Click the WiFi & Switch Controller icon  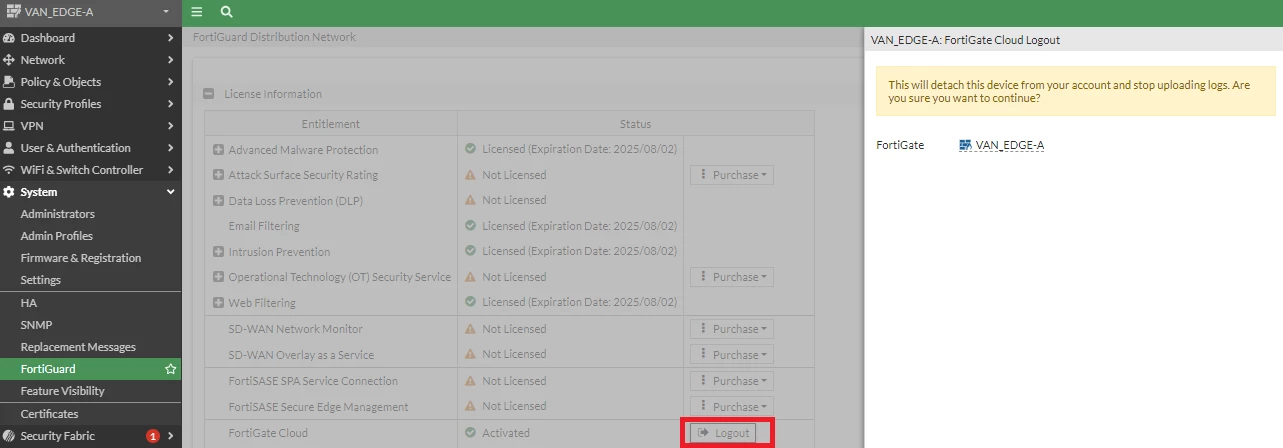9,170
